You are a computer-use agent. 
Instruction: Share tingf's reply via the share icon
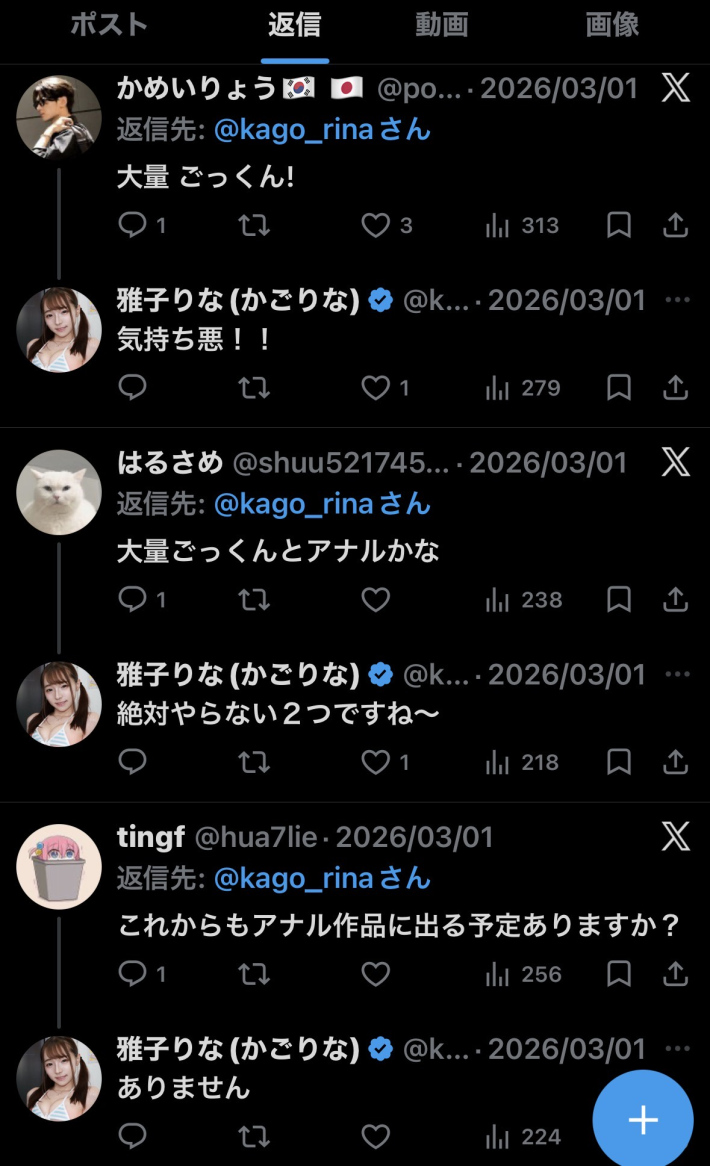click(x=677, y=974)
